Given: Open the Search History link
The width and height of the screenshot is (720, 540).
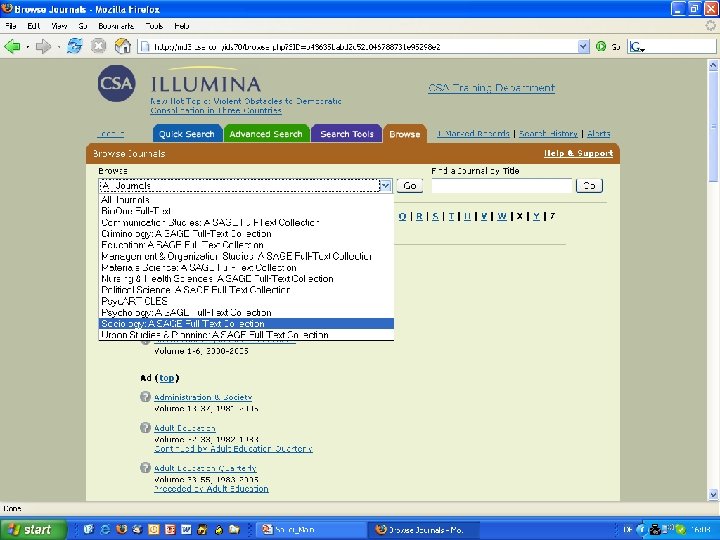Looking at the screenshot, I should coord(548,134).
